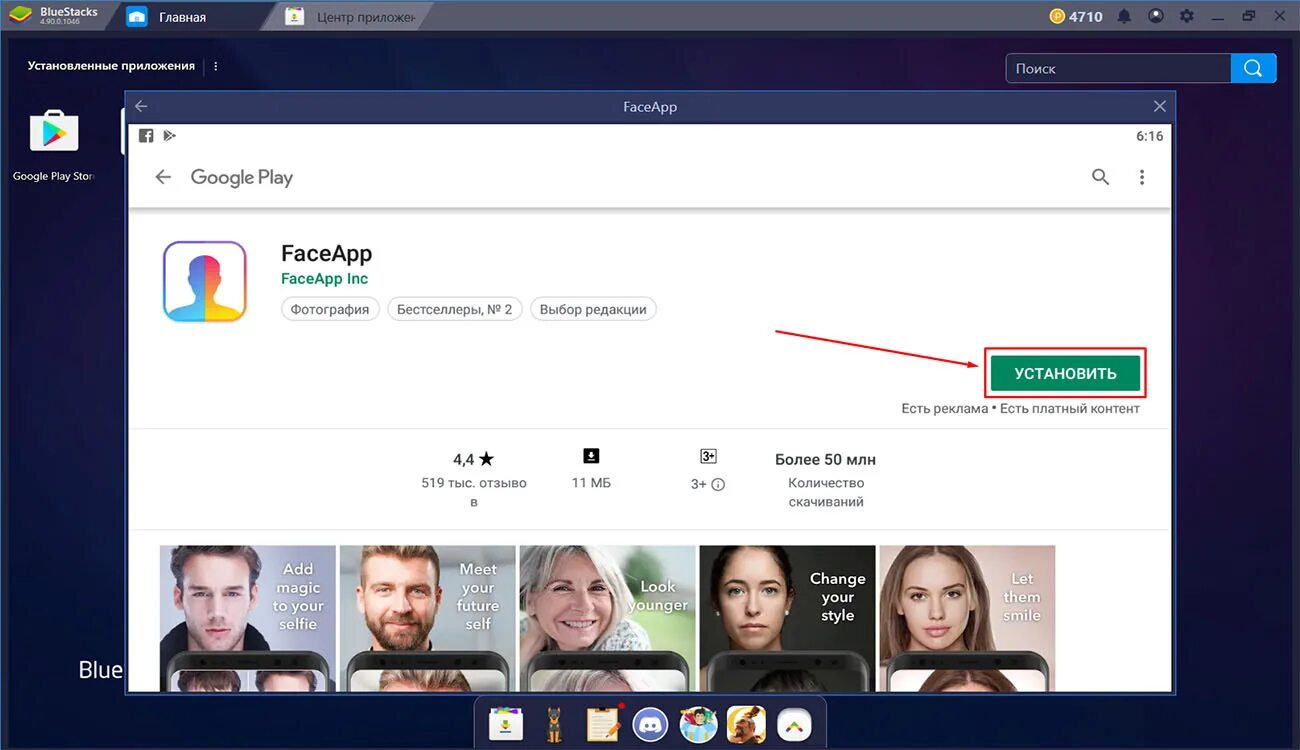Open BlueStacks settings gear
The height and width of the screenshot is (750, 1300).
click(1187, 16)
